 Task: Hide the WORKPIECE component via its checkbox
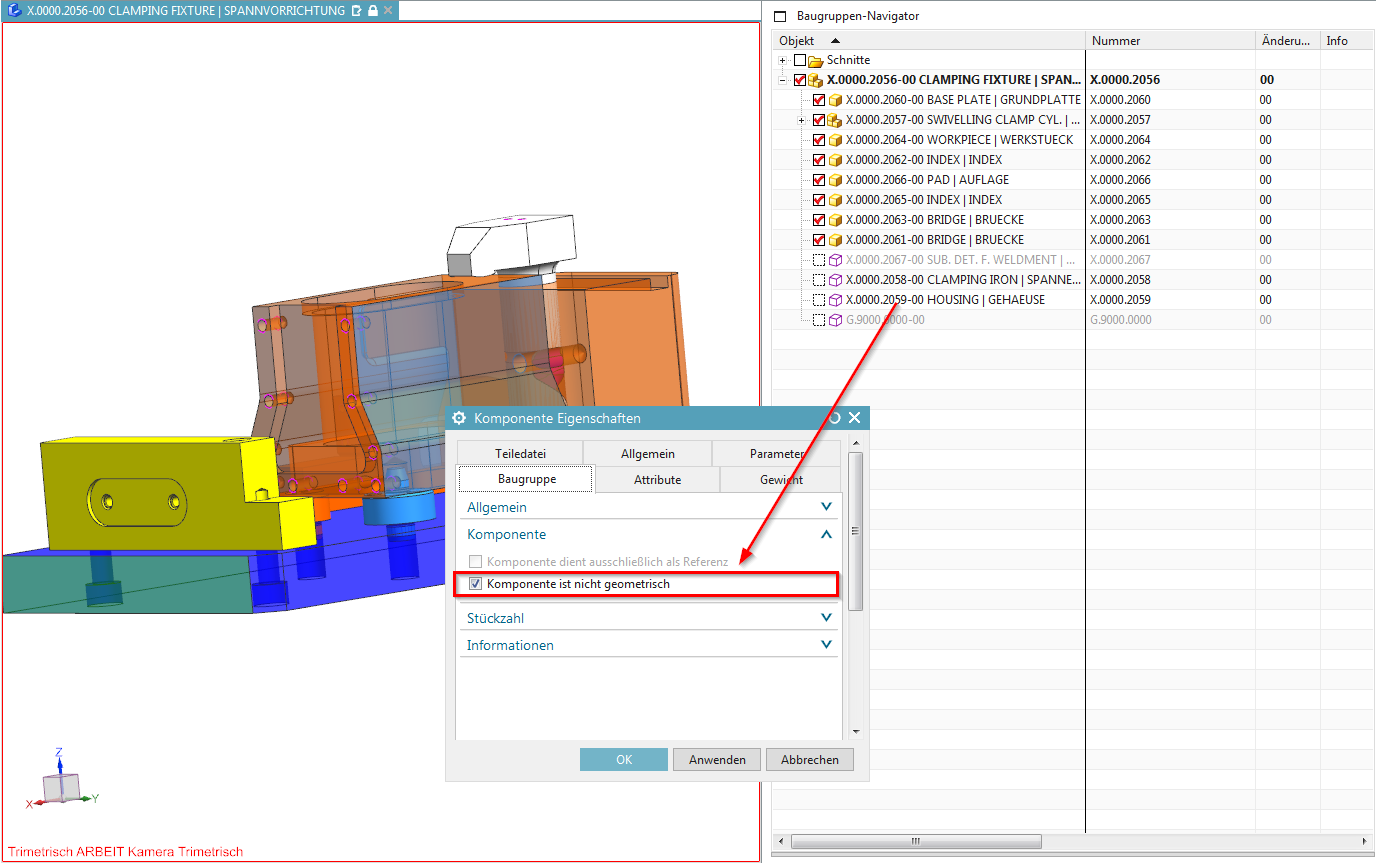point(819,140)
